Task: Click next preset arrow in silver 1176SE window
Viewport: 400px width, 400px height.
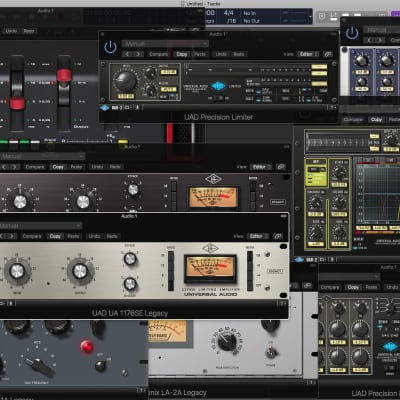Action: pos(11,236)
